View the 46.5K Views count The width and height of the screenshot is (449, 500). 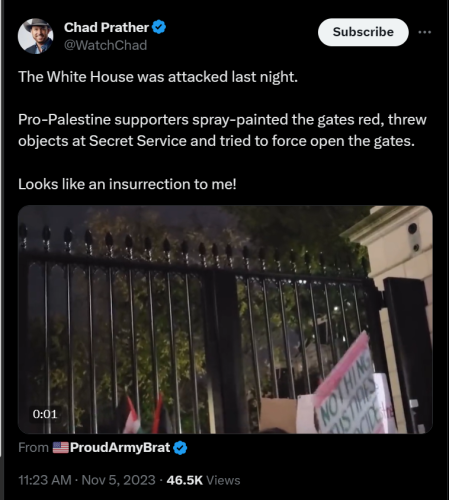tap(203, 480)
